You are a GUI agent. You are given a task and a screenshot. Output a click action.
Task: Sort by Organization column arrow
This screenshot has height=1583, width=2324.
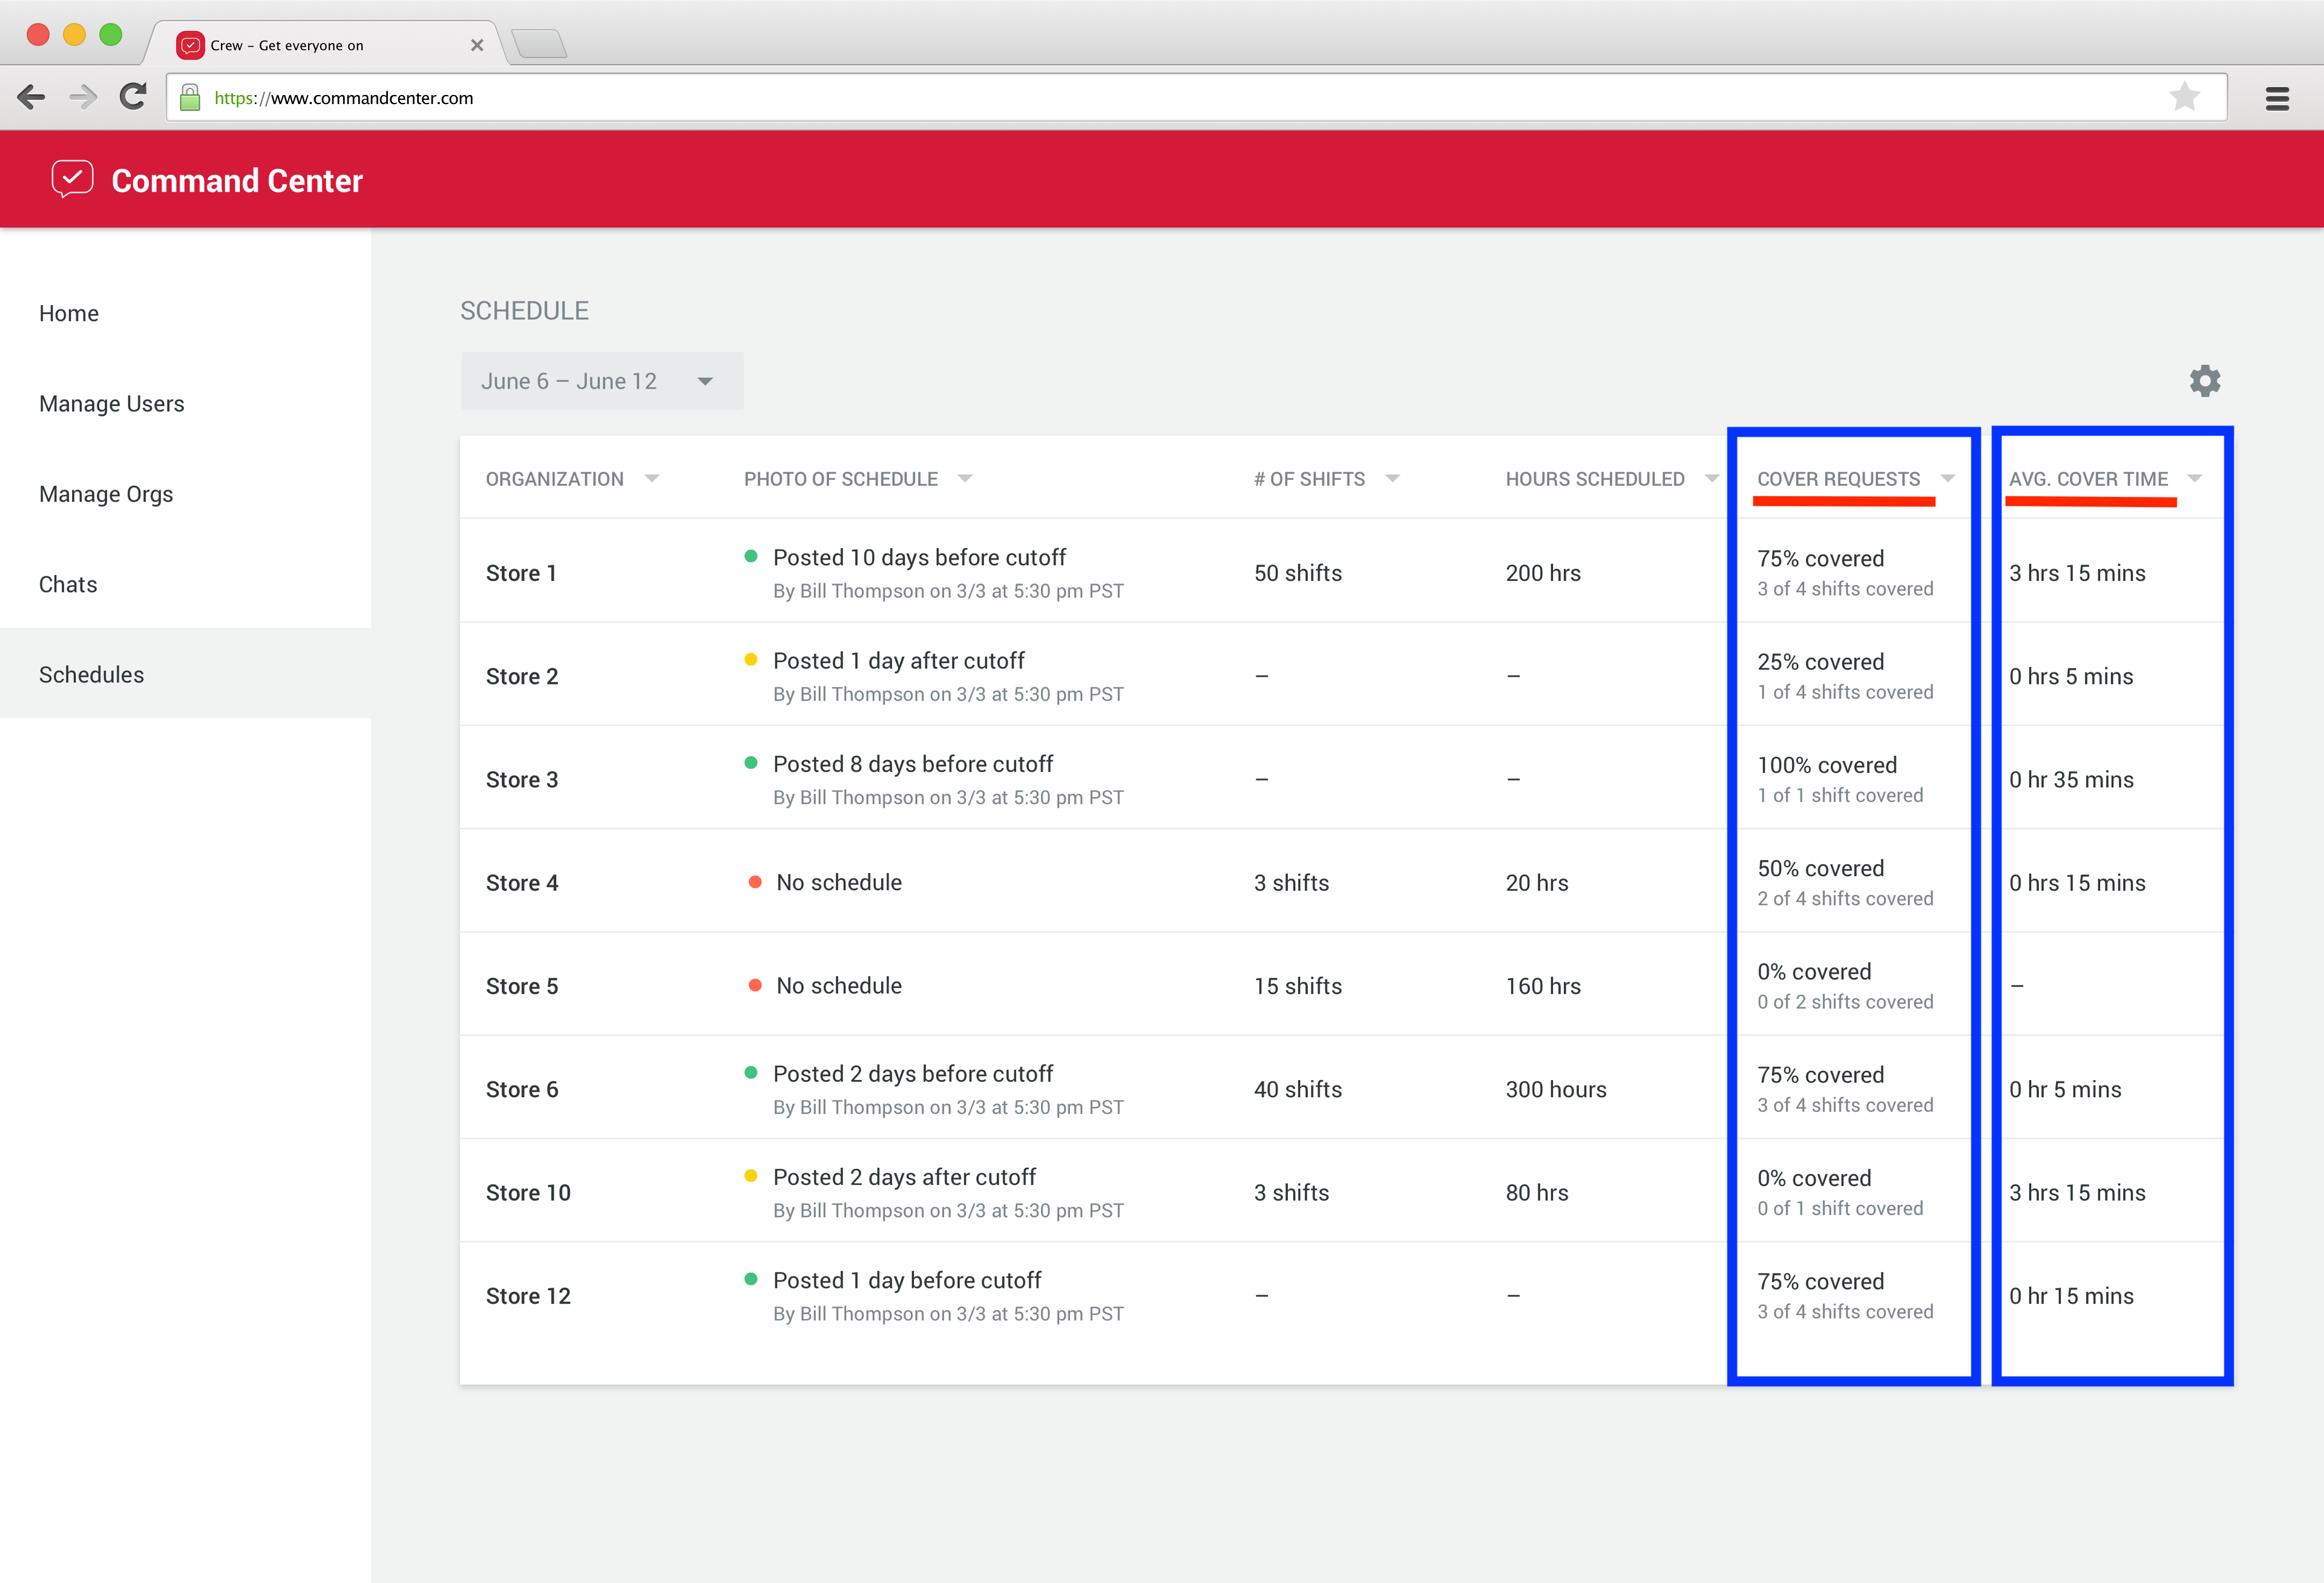tap(652, 478)
